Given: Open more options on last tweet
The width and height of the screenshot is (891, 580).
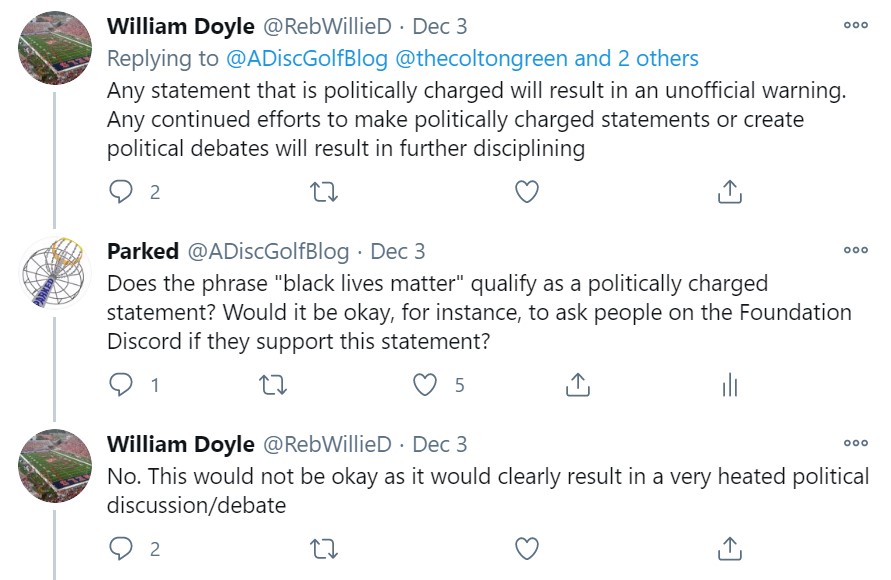Looking at the screenshot, I should [855, 443].
